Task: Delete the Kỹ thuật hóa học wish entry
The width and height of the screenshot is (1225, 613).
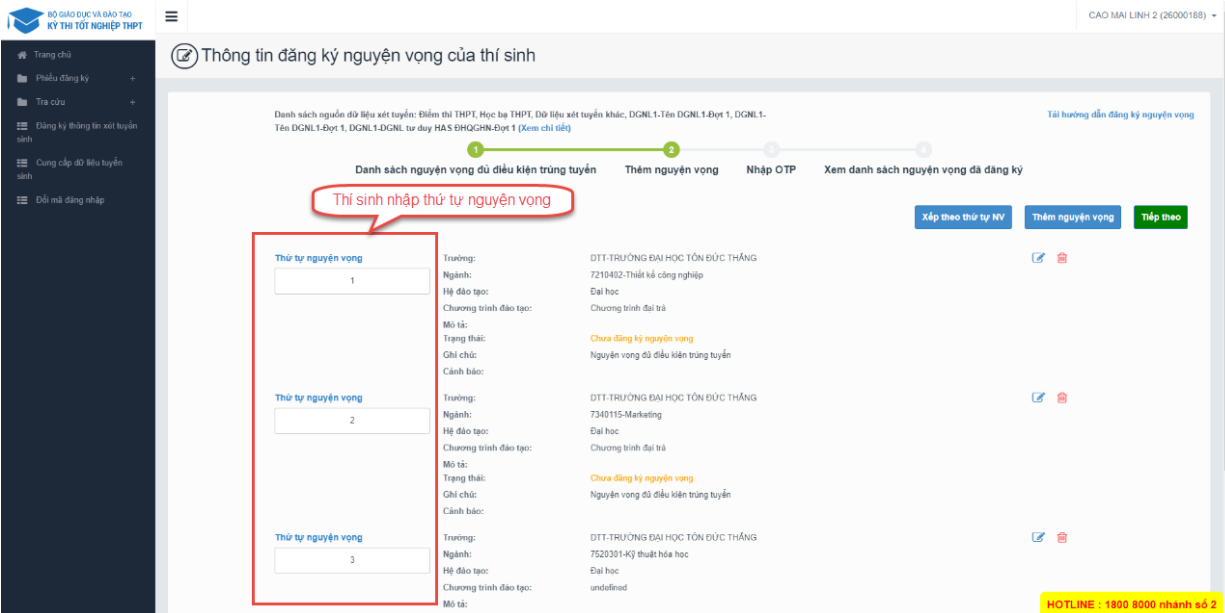Action: click(x=1062, y=538)
